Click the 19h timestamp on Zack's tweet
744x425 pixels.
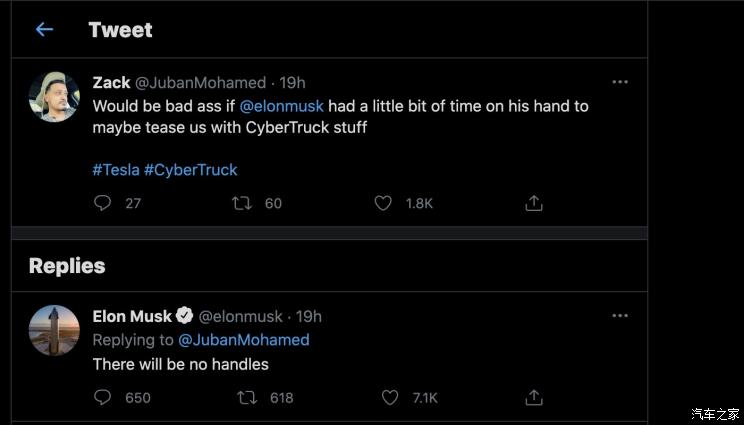tap(293, 82)
